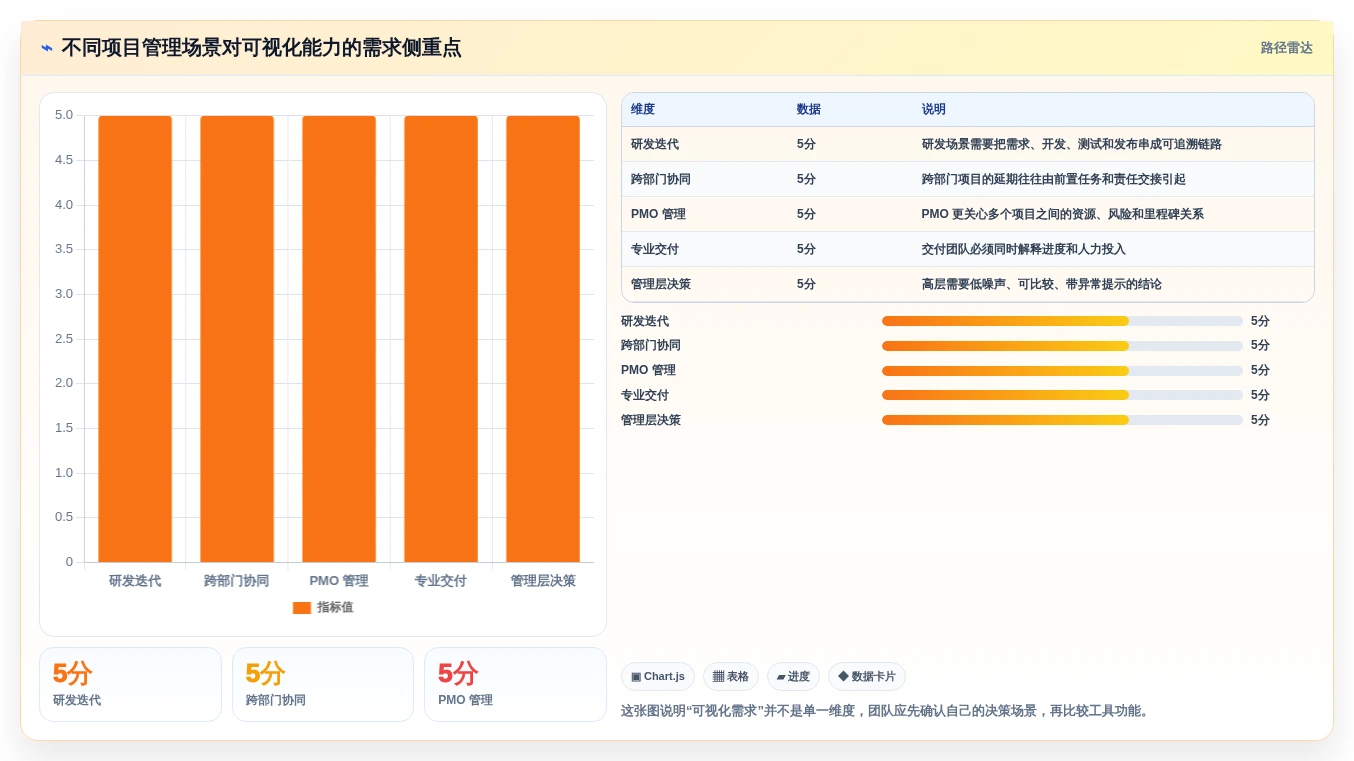Click the 专业交付 progress bar
Image resolution: width=1354 pixels, height=761 pixels.
coord(1062,396)
